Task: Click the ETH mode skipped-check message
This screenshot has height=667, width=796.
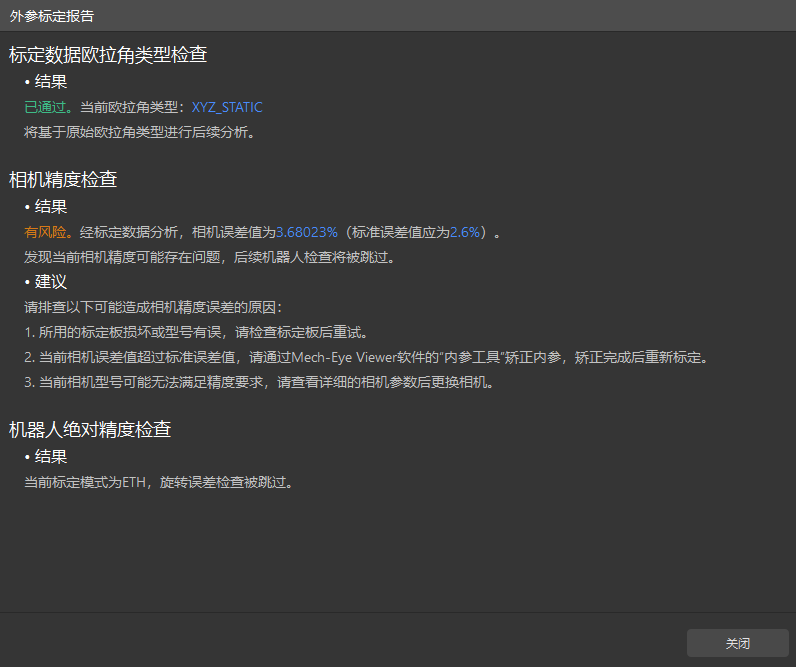Action: pyautogui.click(x=158, y=482)
